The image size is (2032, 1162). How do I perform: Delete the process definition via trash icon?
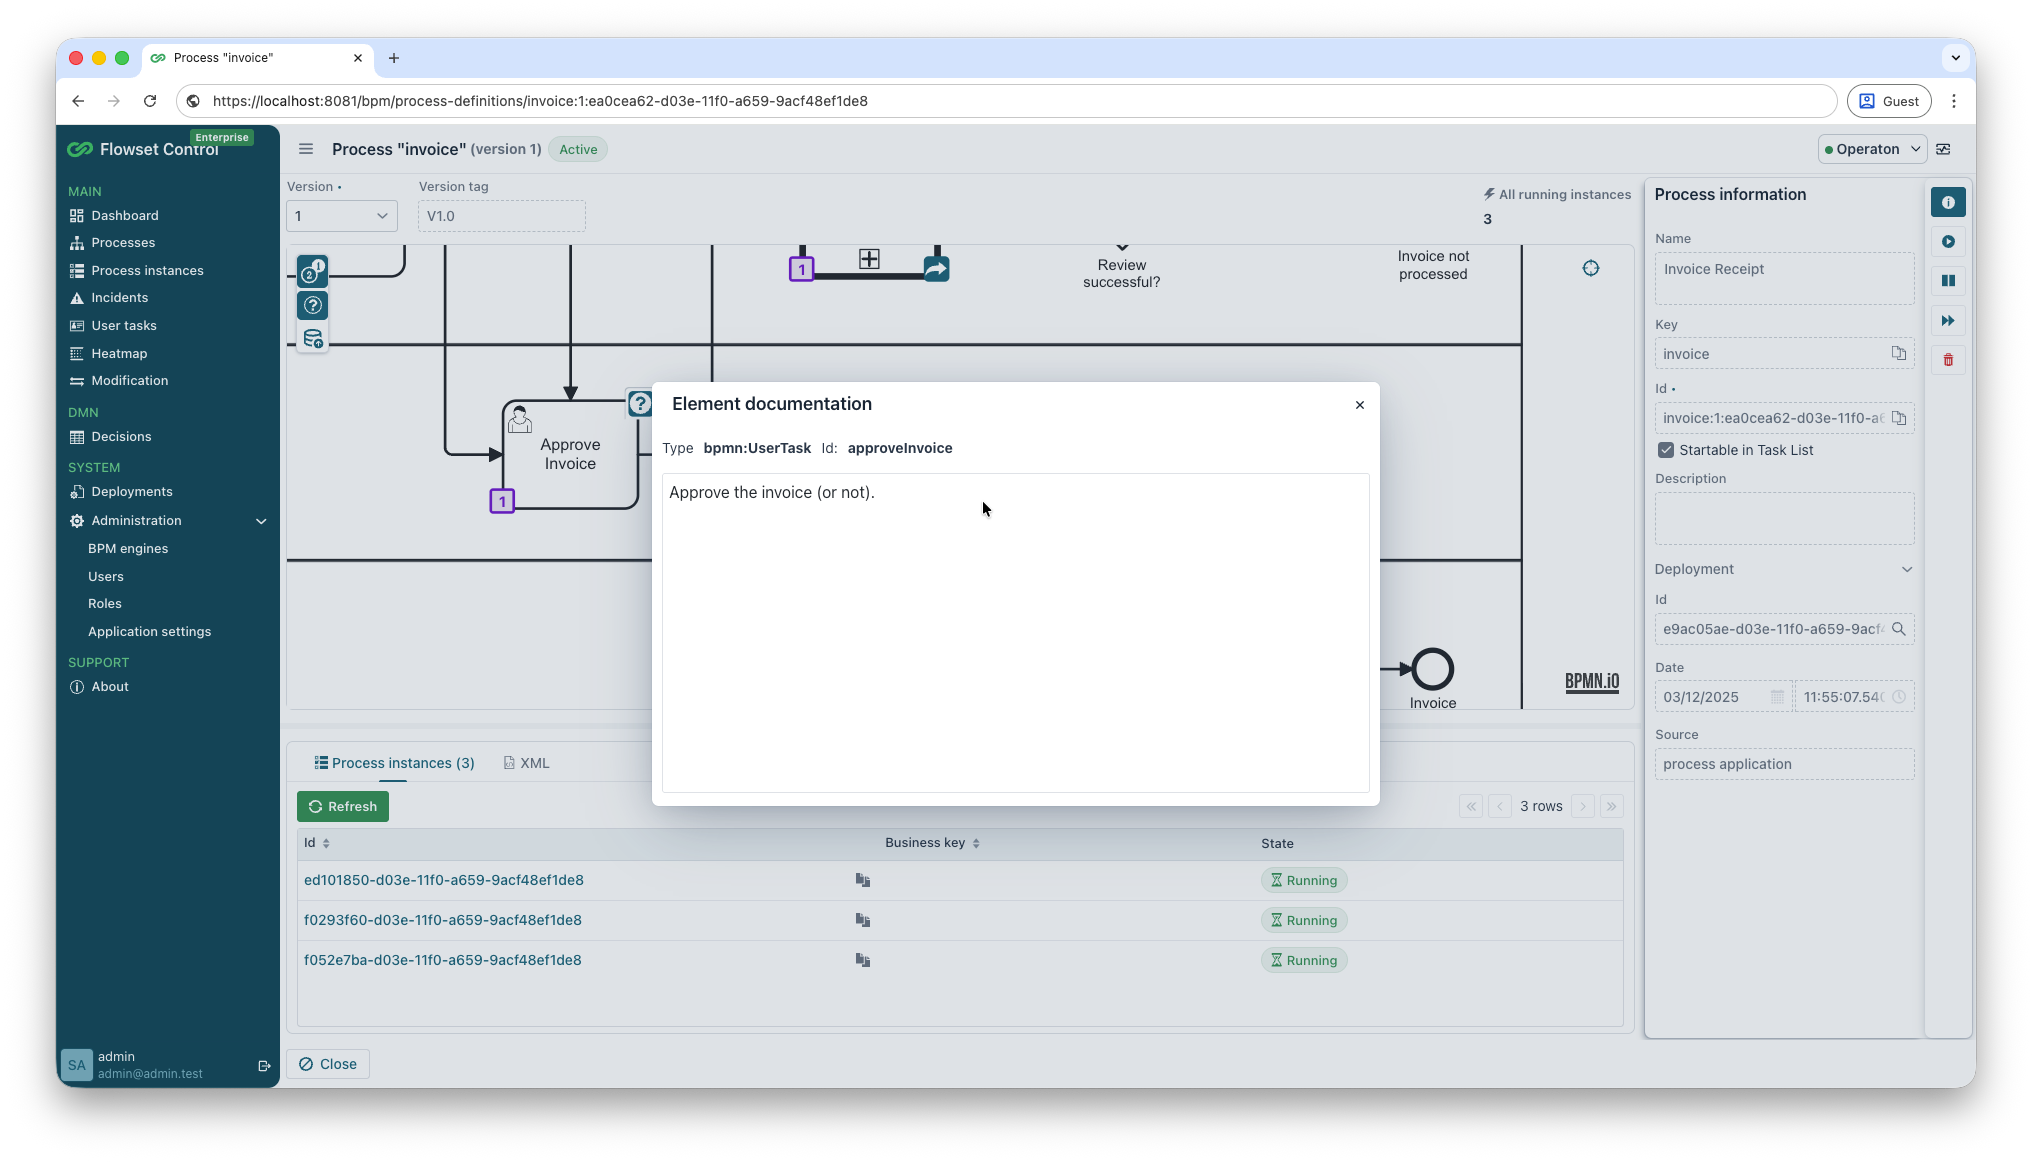coord(1948,359)
